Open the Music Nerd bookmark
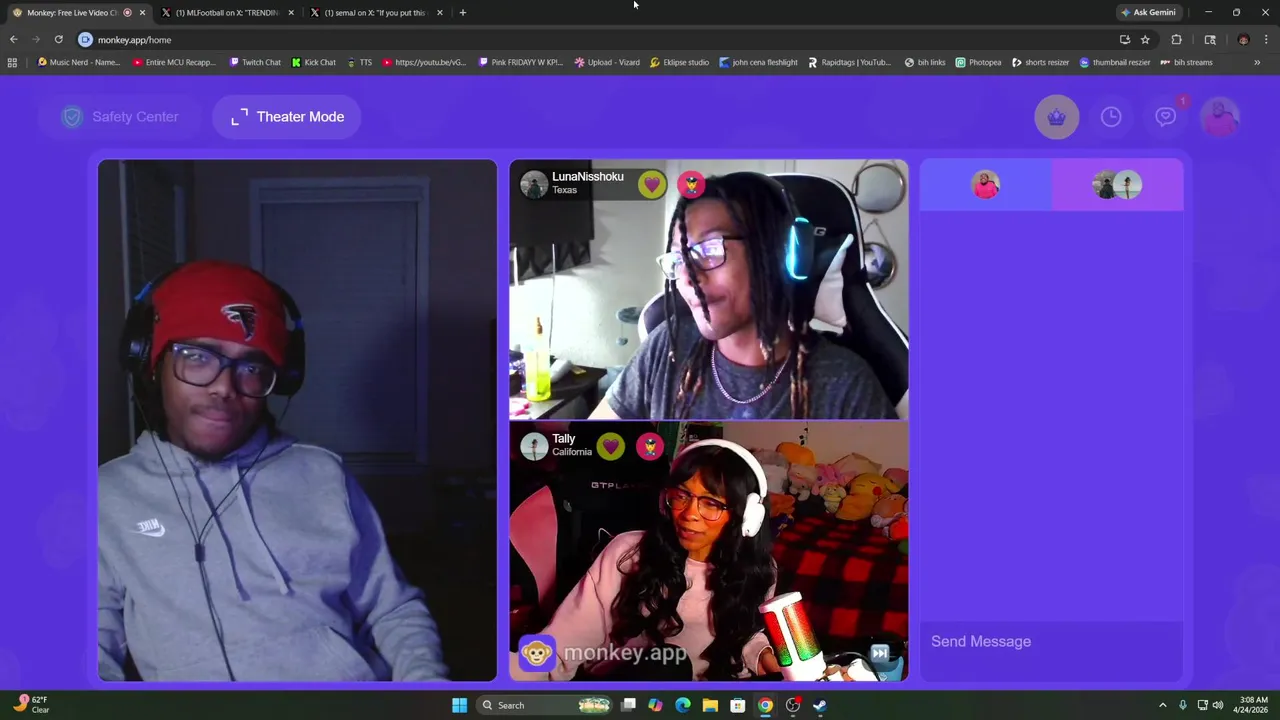The width and height of the screenshot is (1280, 720). tap(78, 62)
